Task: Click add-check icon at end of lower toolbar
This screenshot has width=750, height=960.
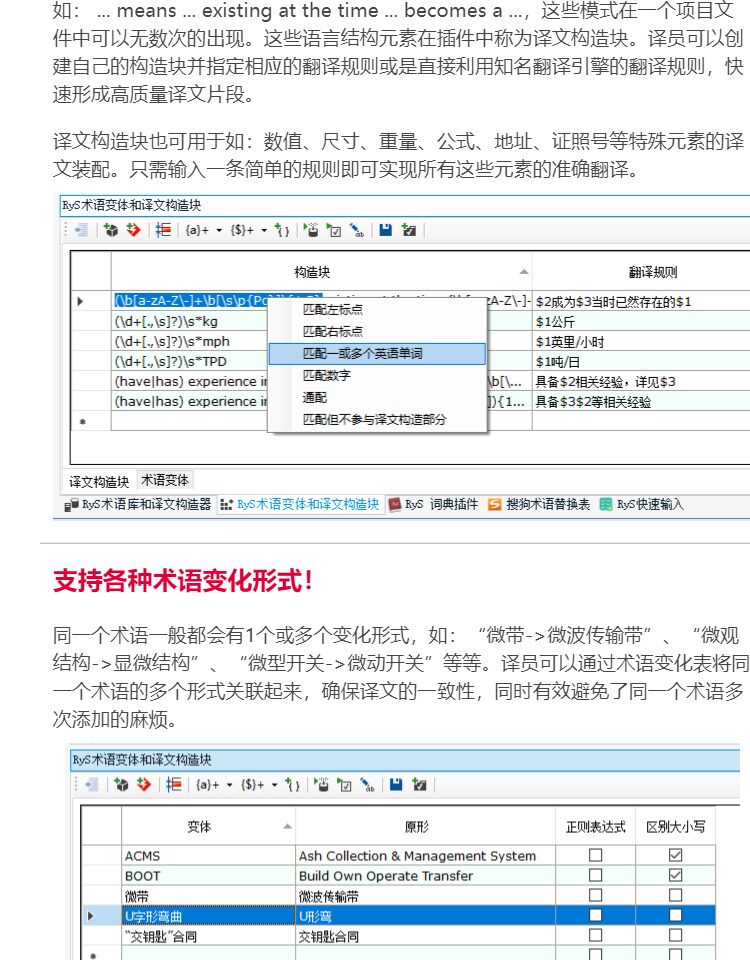Action: pyautogui.click(x=419, y=785)
